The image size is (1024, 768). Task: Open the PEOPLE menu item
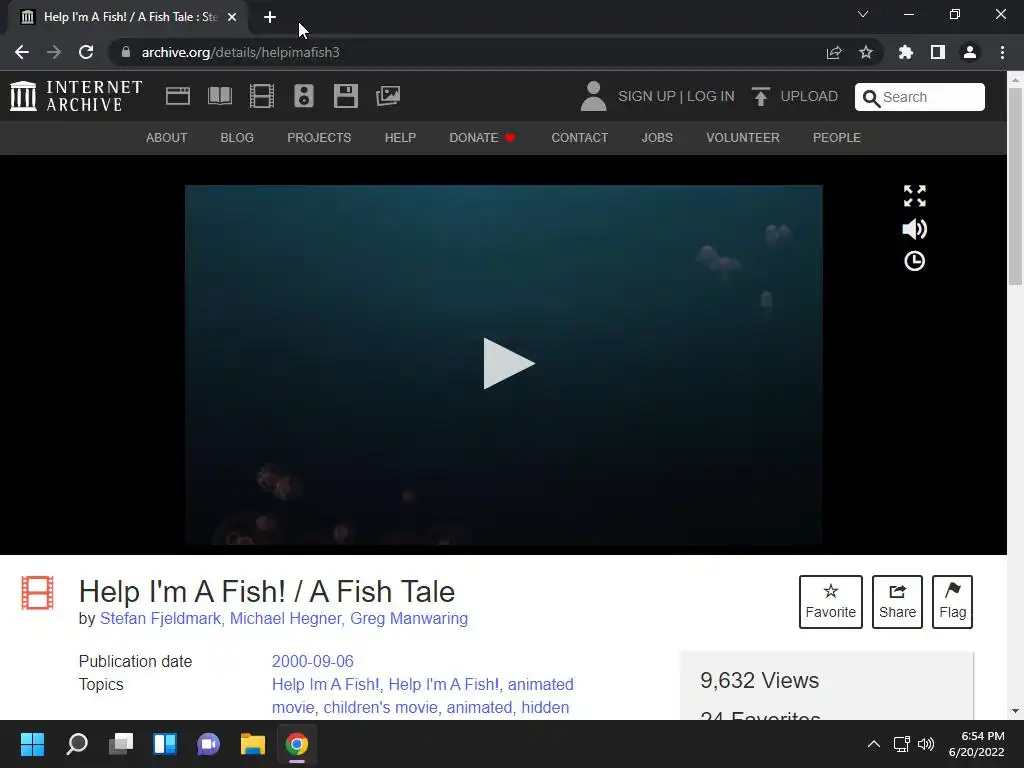837,138
